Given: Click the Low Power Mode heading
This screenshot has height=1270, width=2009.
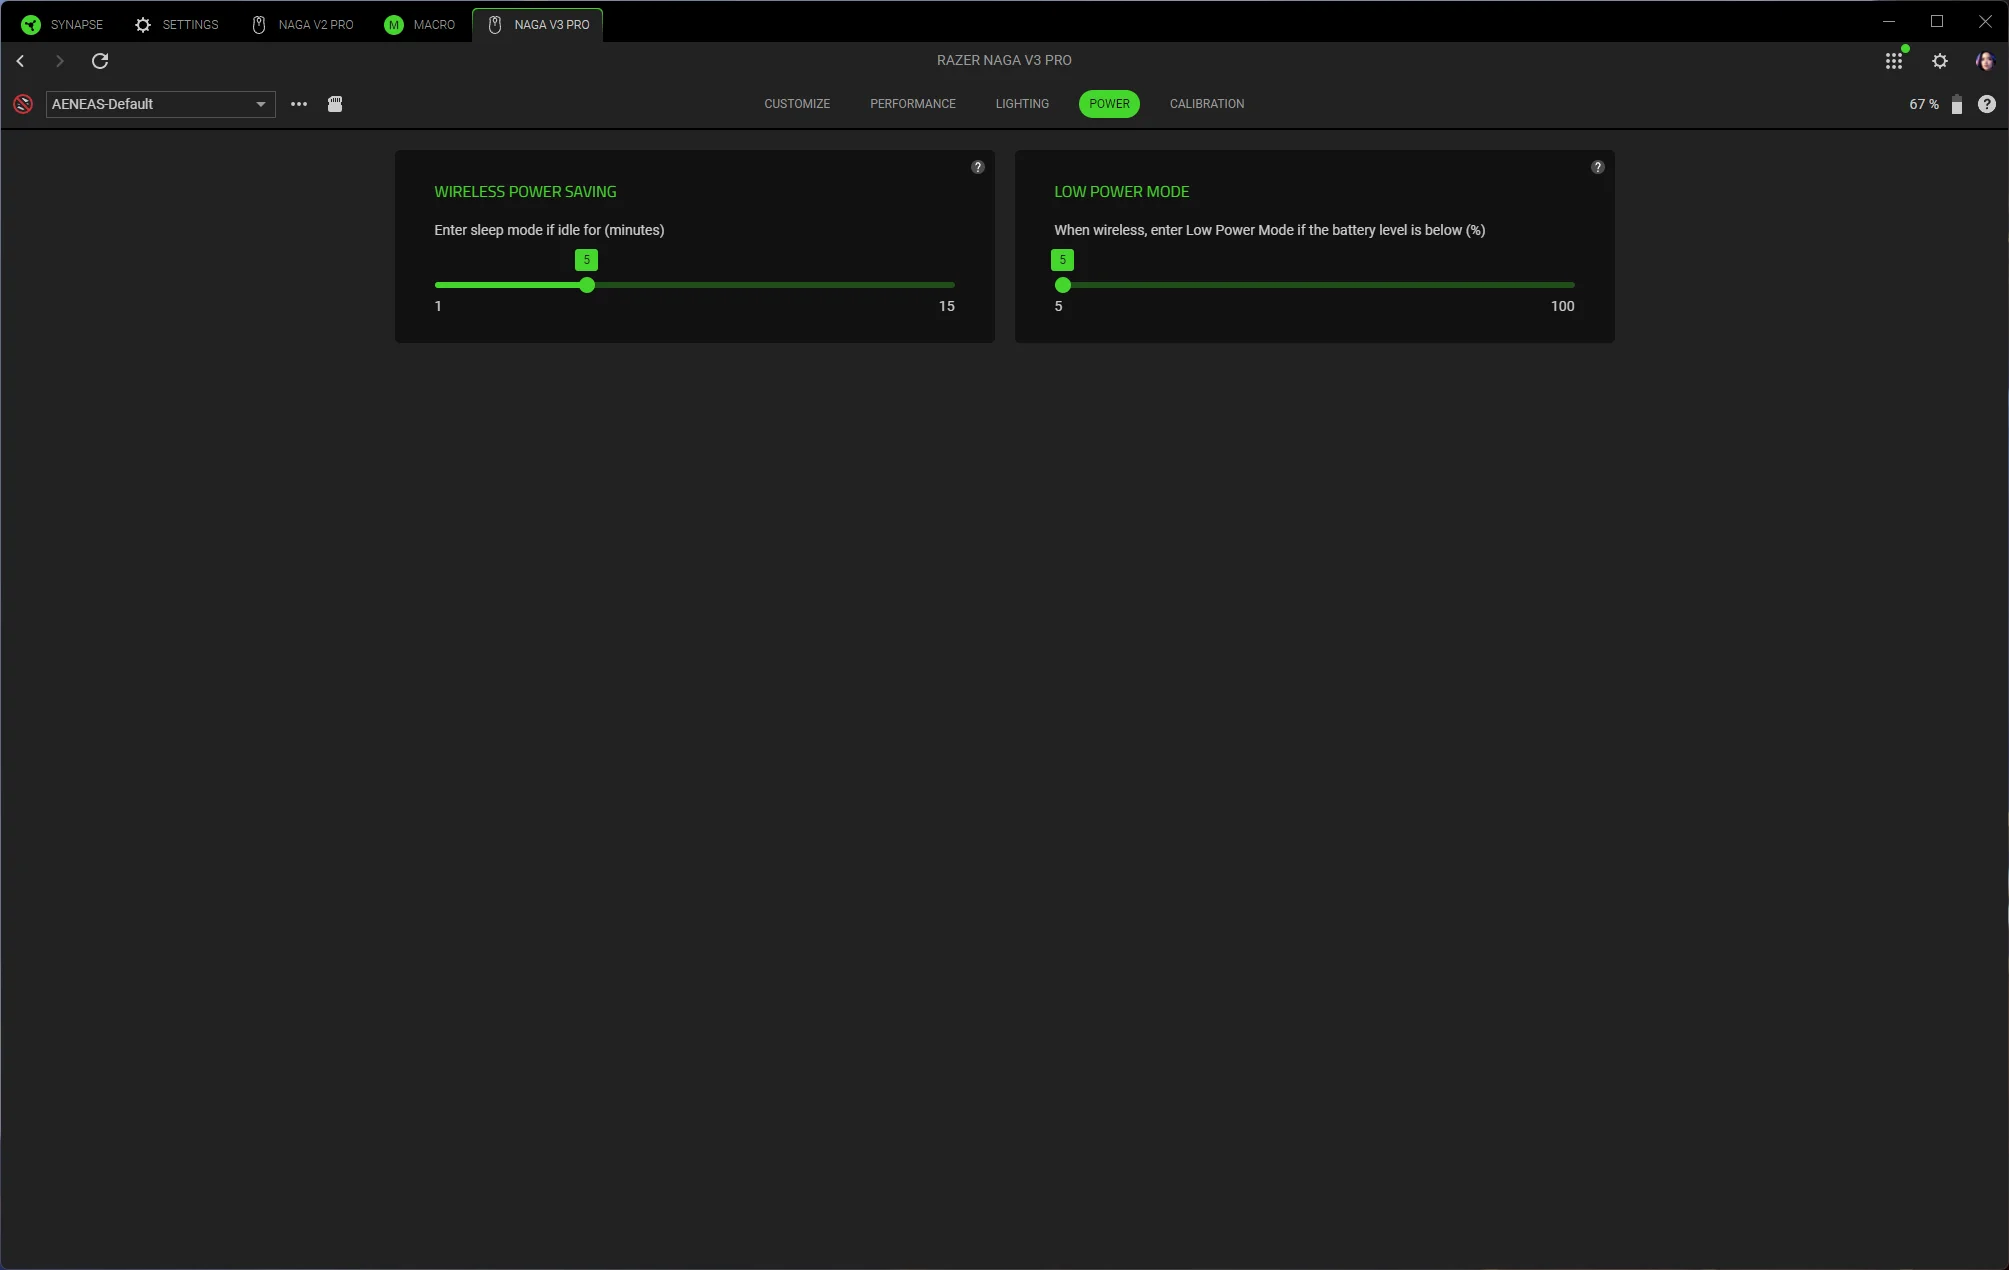Looking at the screenshot, I should click(x=1121, y=192).
